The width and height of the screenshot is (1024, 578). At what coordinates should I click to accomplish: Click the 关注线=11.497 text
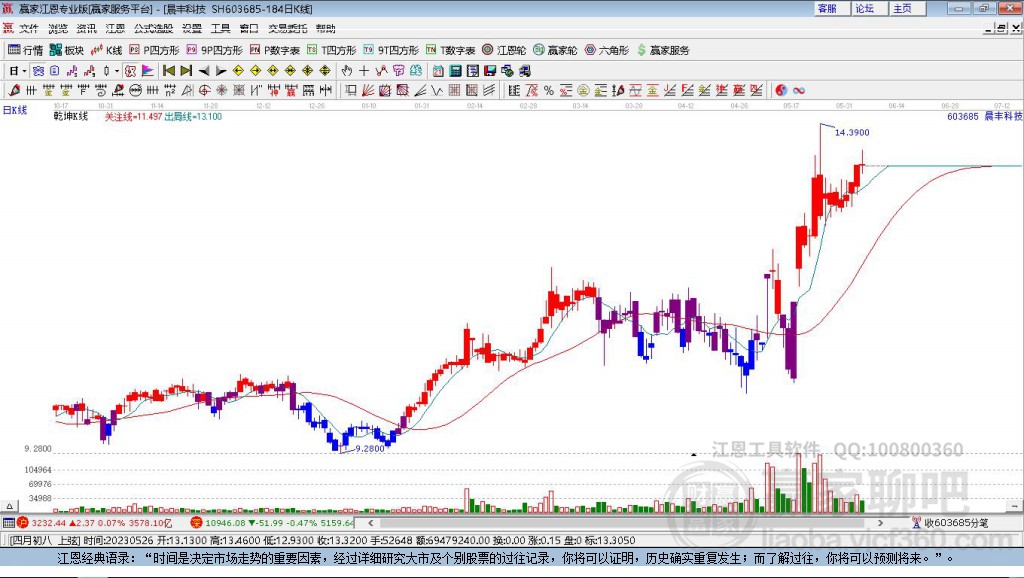133,116
